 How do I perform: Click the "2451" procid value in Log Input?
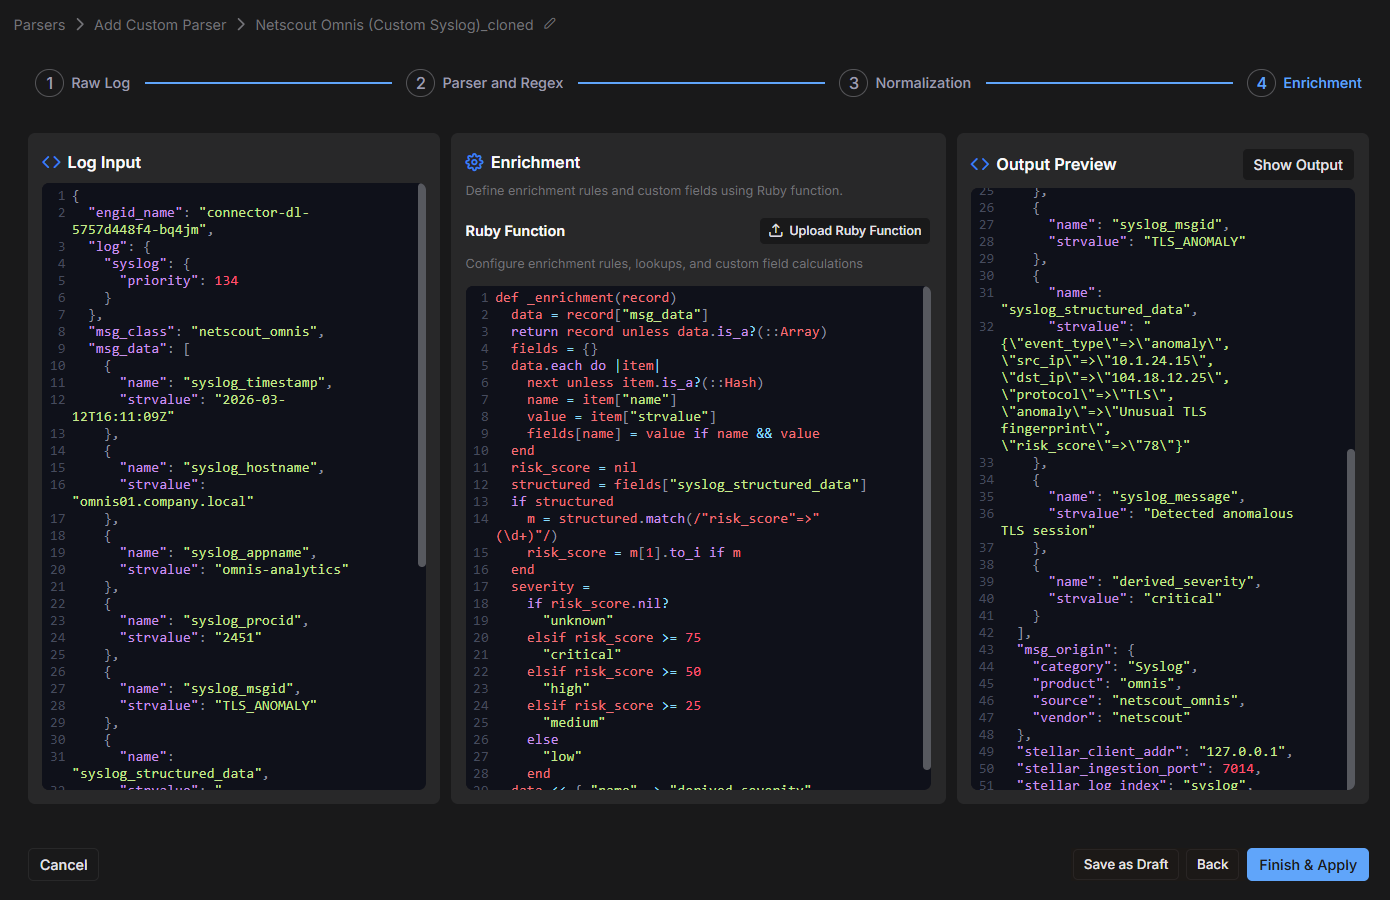tap(238, 638)
